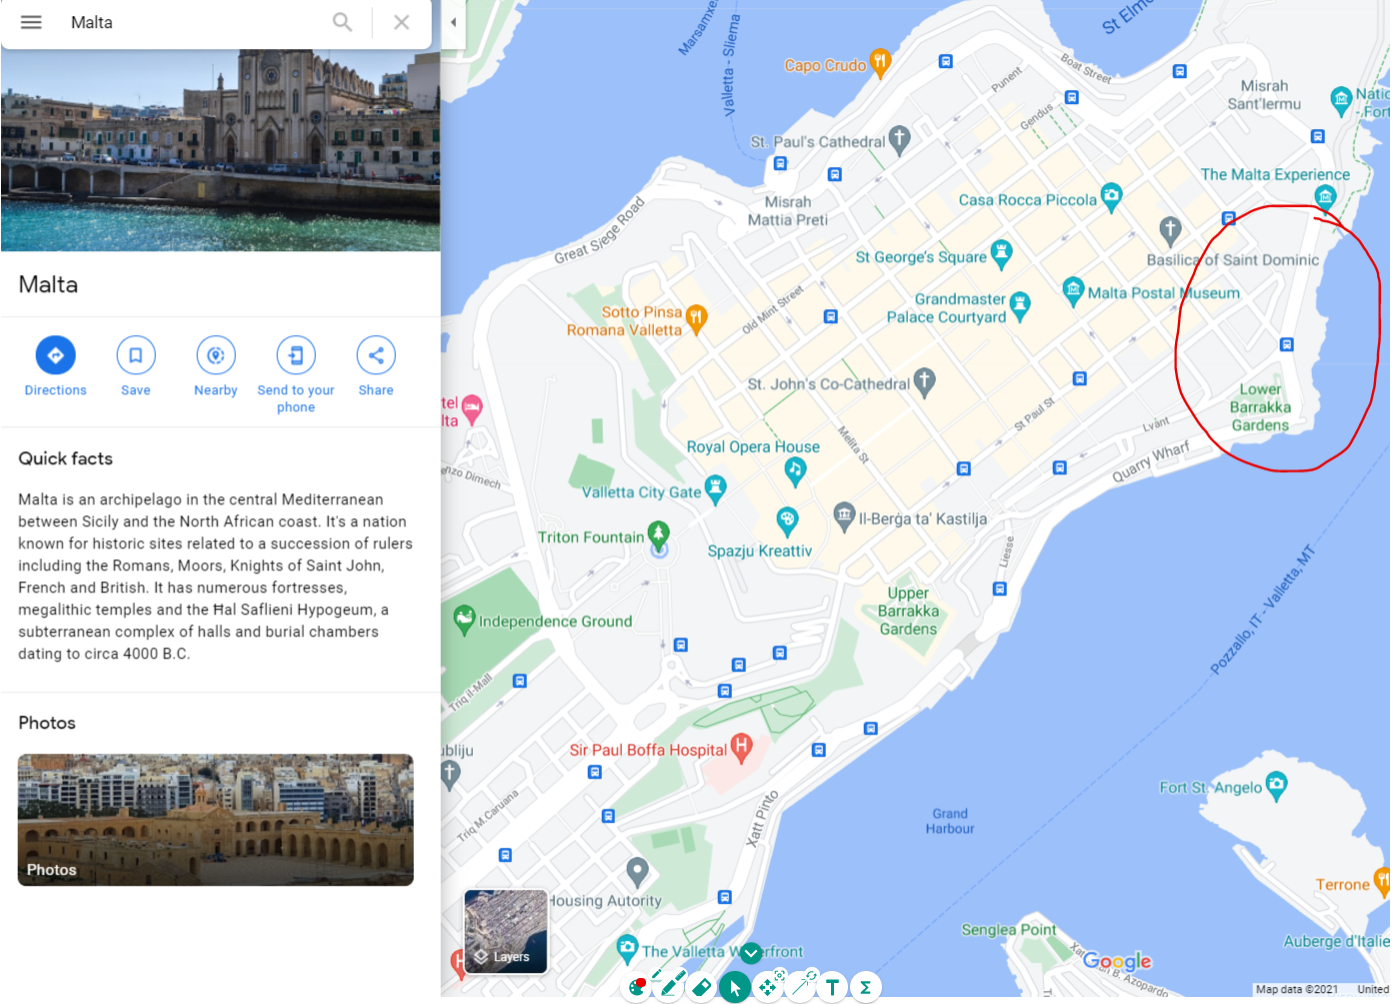
Task: Click Fort St. Angelo marker
Action: coord(1276,786)
